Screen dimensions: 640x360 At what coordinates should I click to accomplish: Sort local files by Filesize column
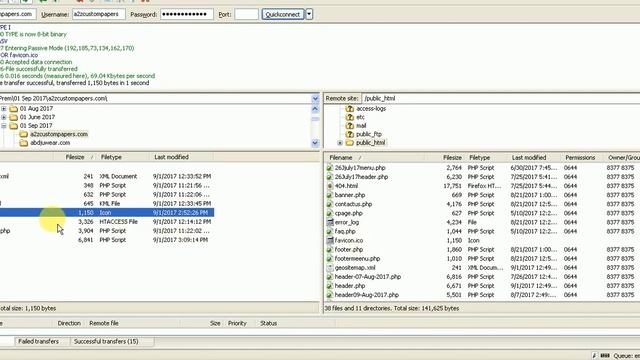click(75, 157)
